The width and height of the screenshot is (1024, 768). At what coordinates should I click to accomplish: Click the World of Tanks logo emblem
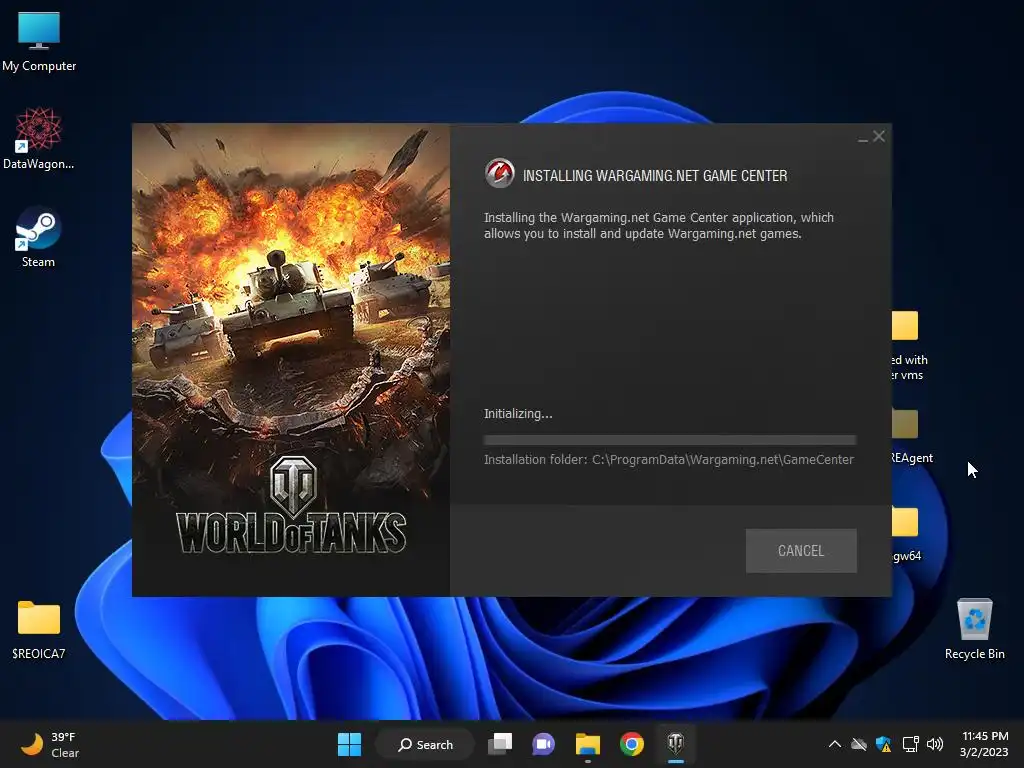(x=293, y=487)
